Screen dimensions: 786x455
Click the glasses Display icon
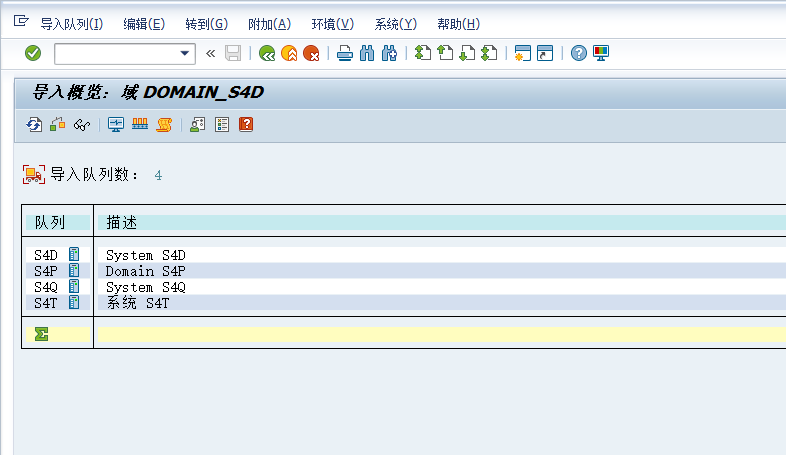(x=82, y=124)
